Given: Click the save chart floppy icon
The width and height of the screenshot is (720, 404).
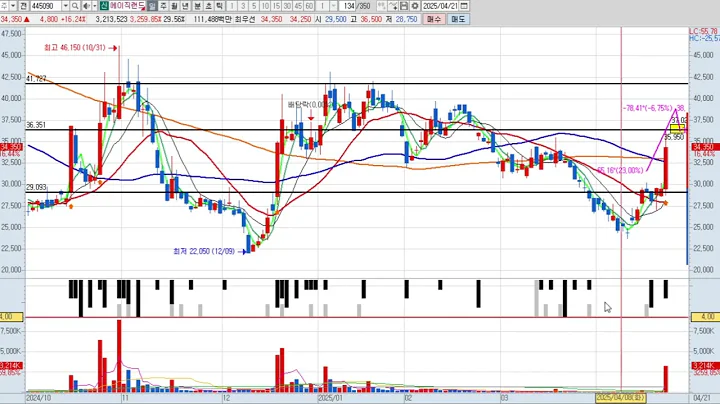Looking at the screenshot, I should click(404, 6).
